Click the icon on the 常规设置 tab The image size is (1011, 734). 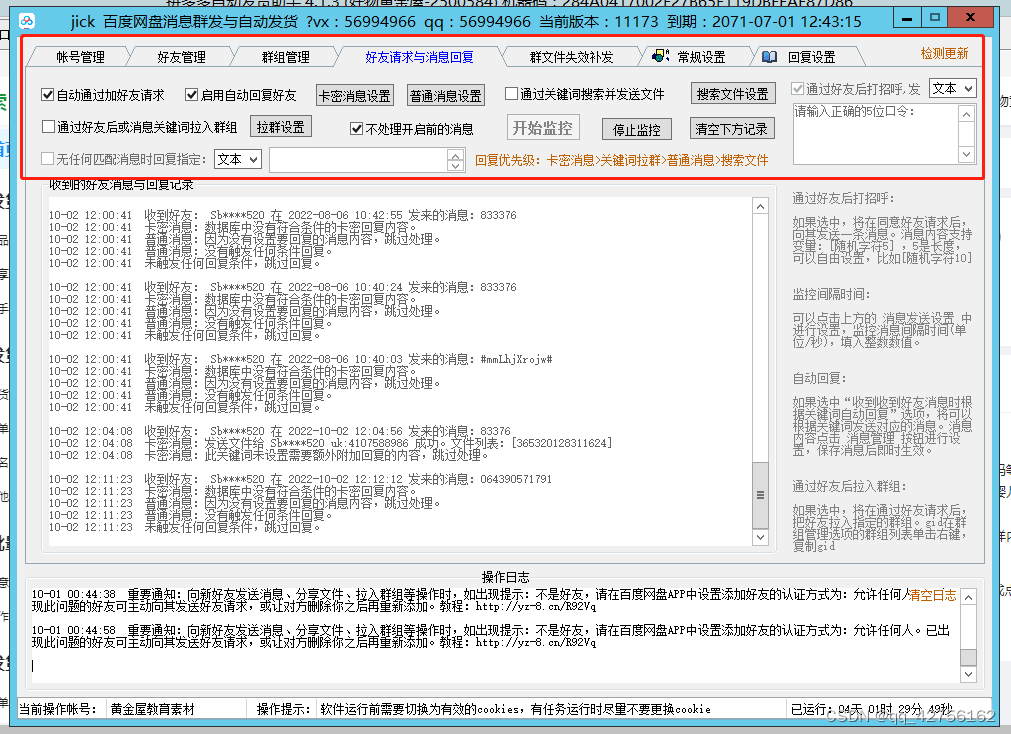point(660,56)
